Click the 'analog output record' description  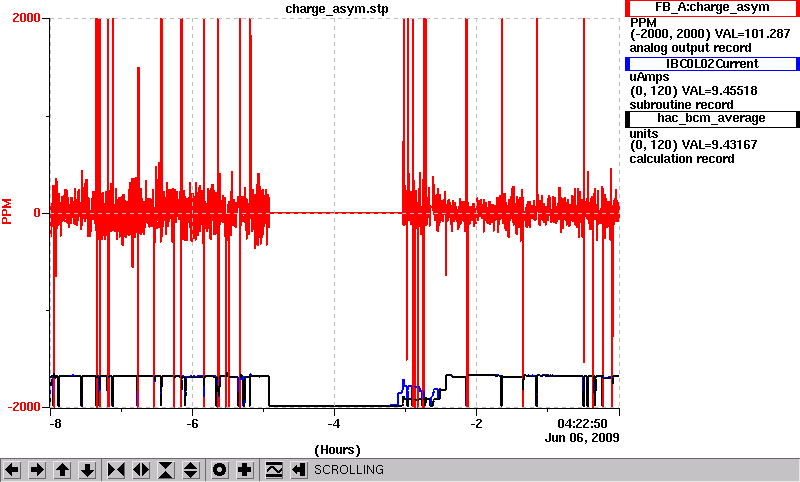click(690, 48)
